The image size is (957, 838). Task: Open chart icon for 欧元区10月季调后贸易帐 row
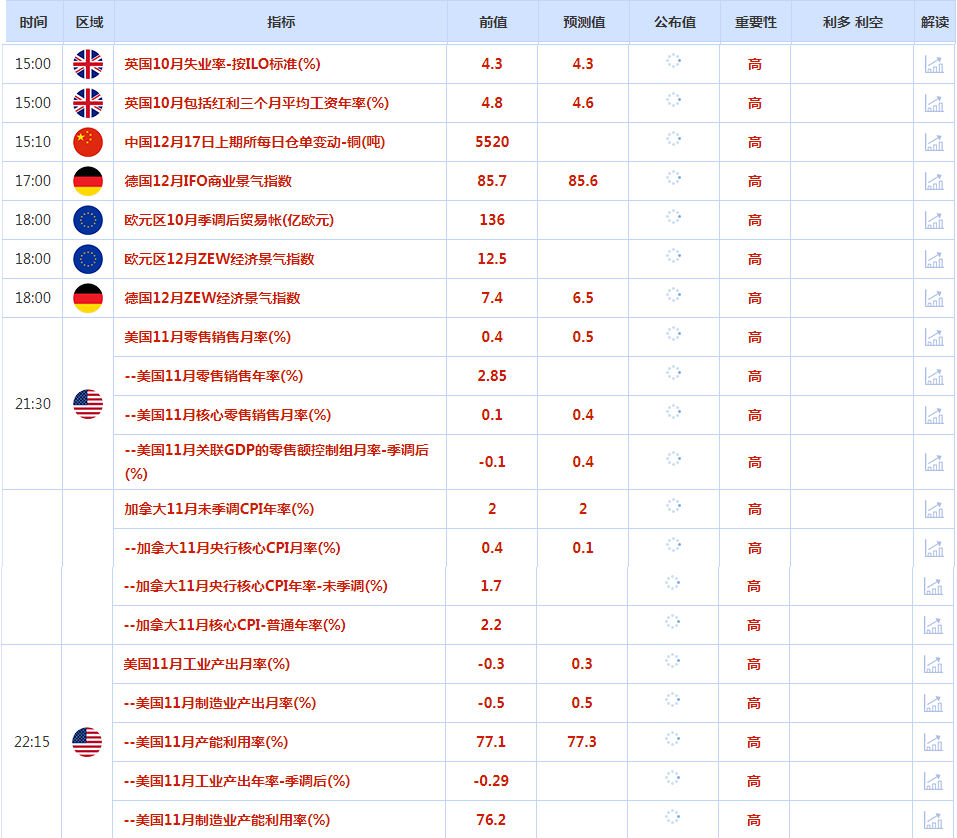[x=934, y=220]
